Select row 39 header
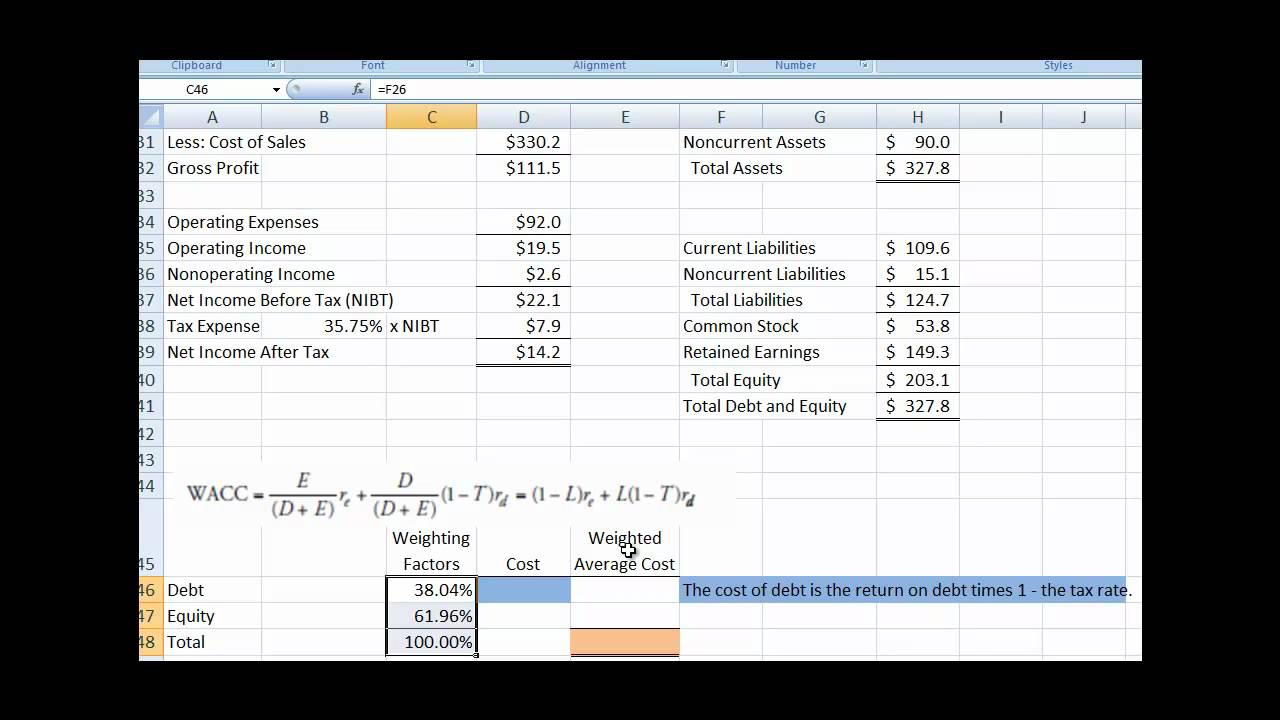This screenshot has height=720, width=1280. tap(149, 352)
